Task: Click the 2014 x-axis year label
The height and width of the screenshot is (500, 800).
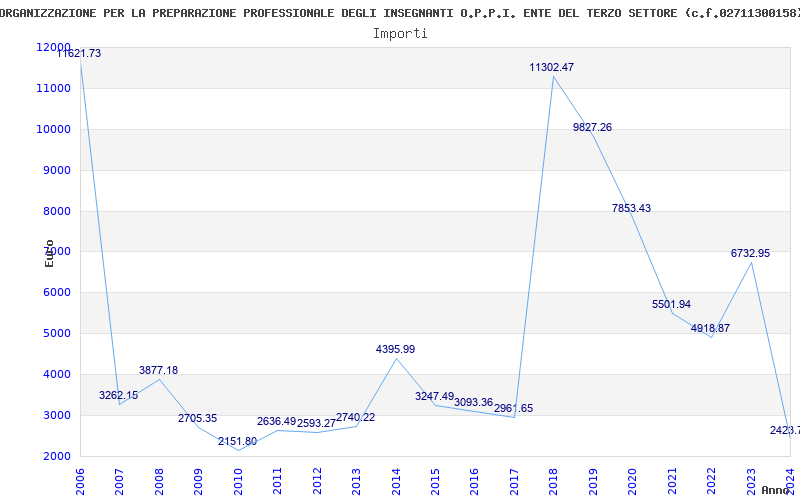Action: pos(396,481)
